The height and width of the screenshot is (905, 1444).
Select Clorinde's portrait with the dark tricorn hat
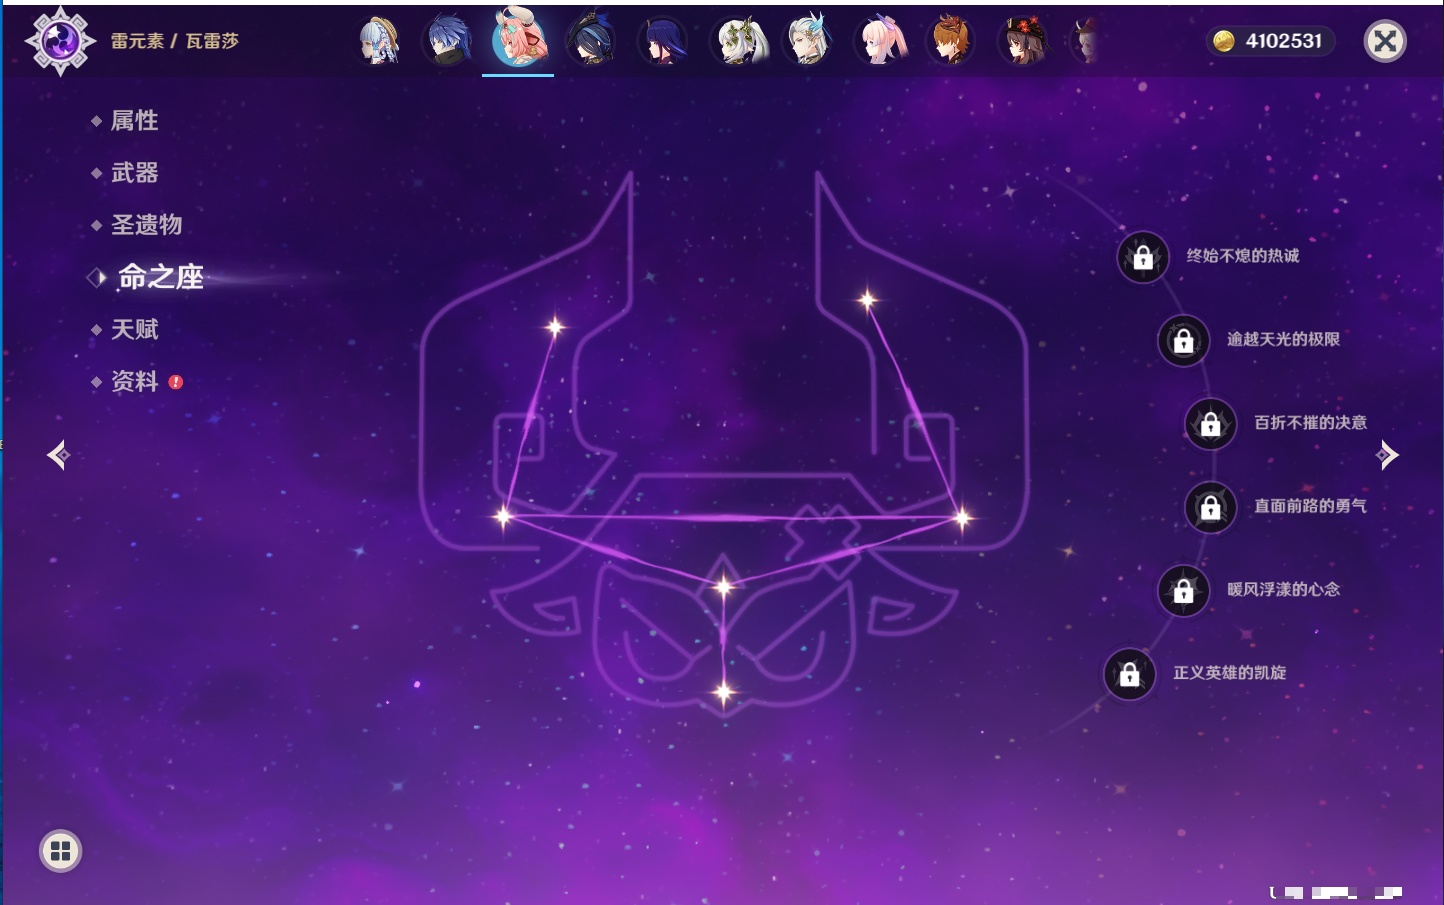tap(590, 41)
